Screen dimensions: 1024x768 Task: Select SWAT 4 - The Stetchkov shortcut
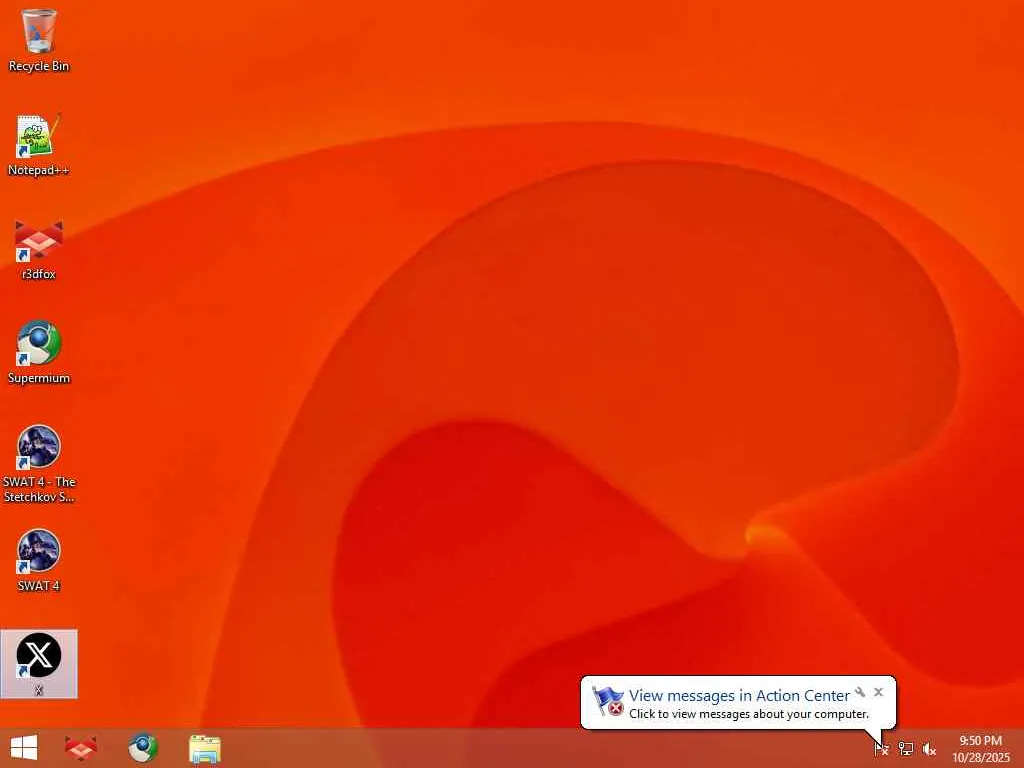click(39, 464)
